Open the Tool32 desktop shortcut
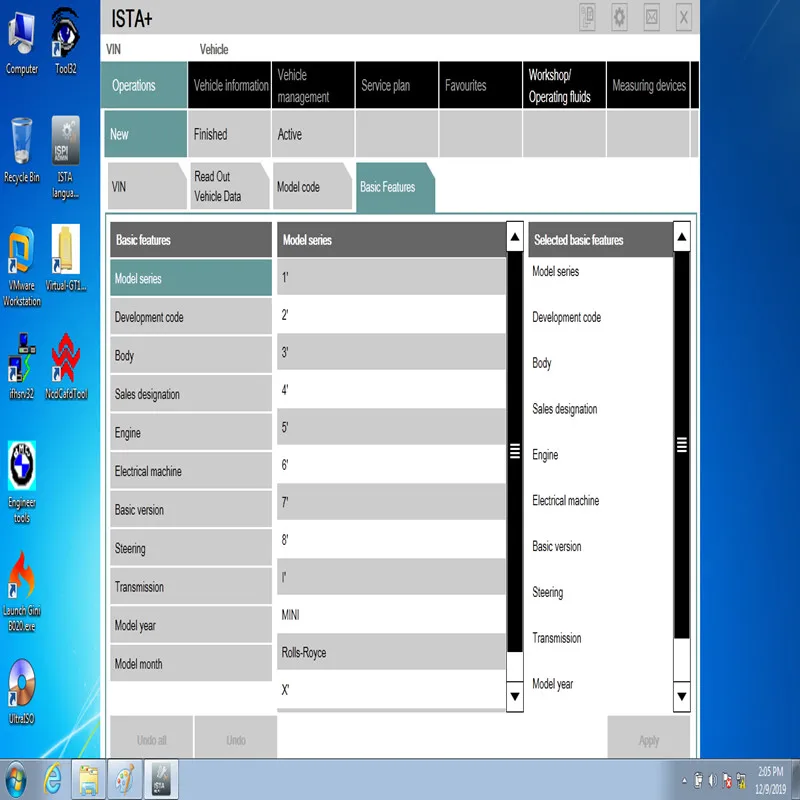Screen dimensions: 800x800 click(x=65, y=42)
